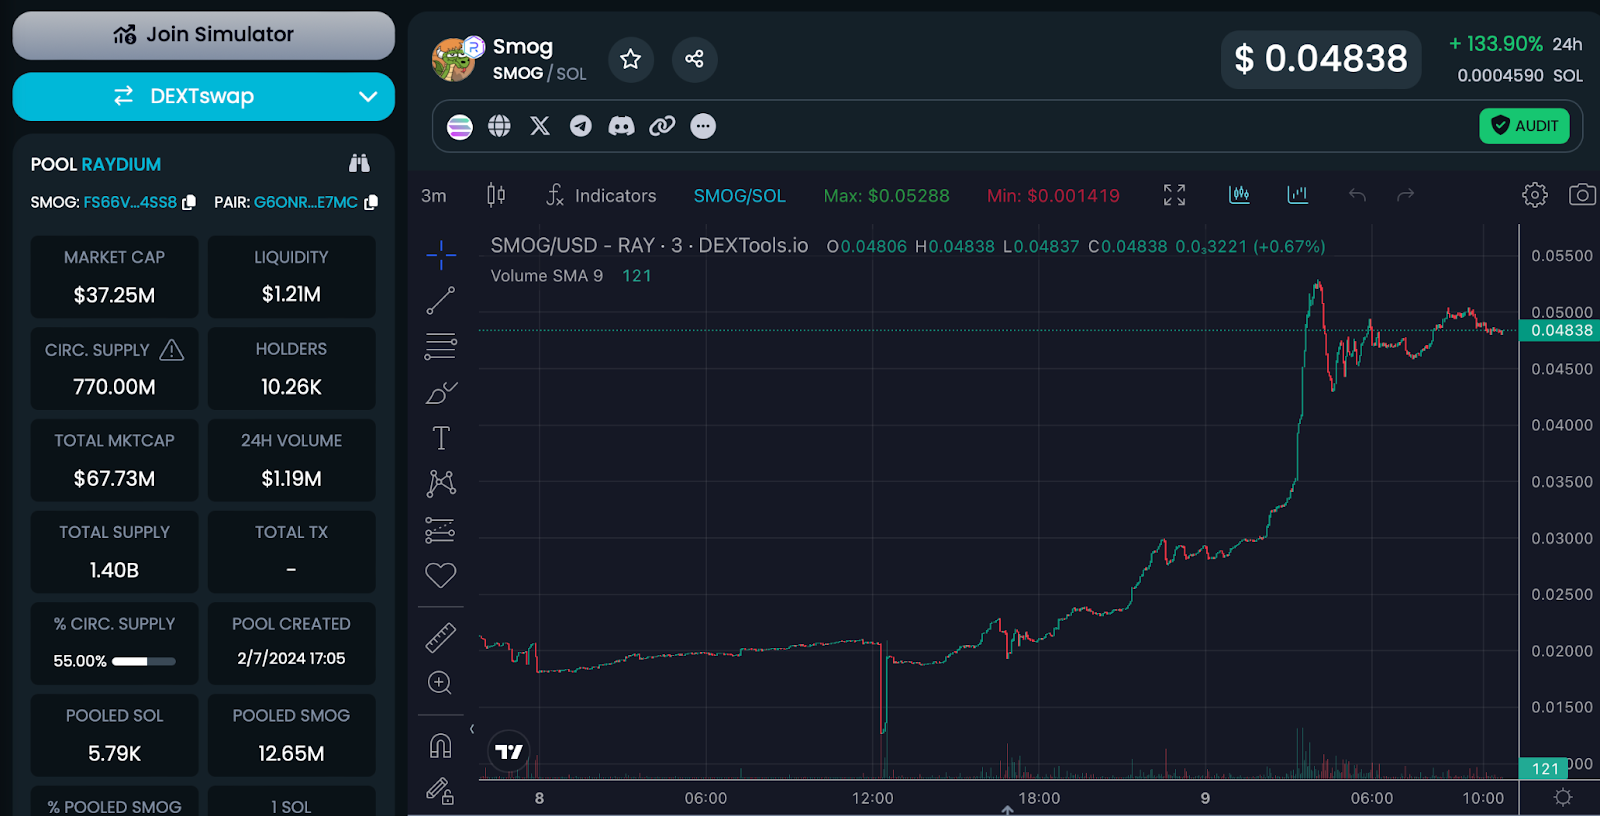This screenshot has width=1600, height=816.
Task: Click the 0.04838 current price axis tag
Action: click(1560, 330)
